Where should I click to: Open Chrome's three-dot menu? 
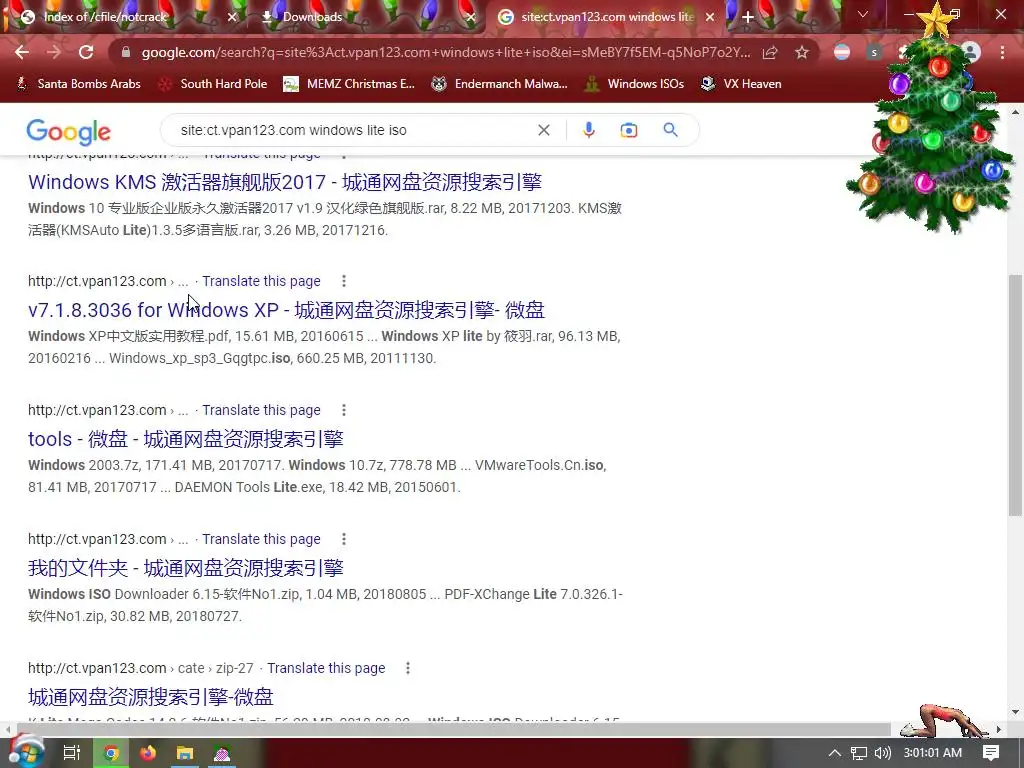point(1002,52)
